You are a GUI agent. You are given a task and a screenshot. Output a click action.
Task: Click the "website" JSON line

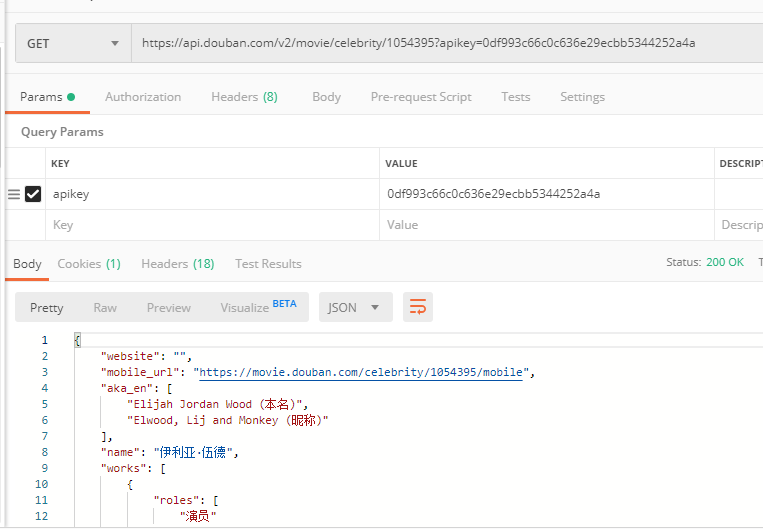point(146,356)
